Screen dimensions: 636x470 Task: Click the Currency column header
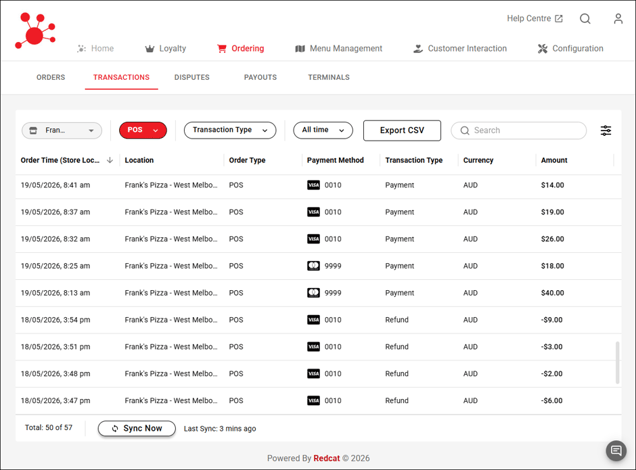click(x=478, y=160)
